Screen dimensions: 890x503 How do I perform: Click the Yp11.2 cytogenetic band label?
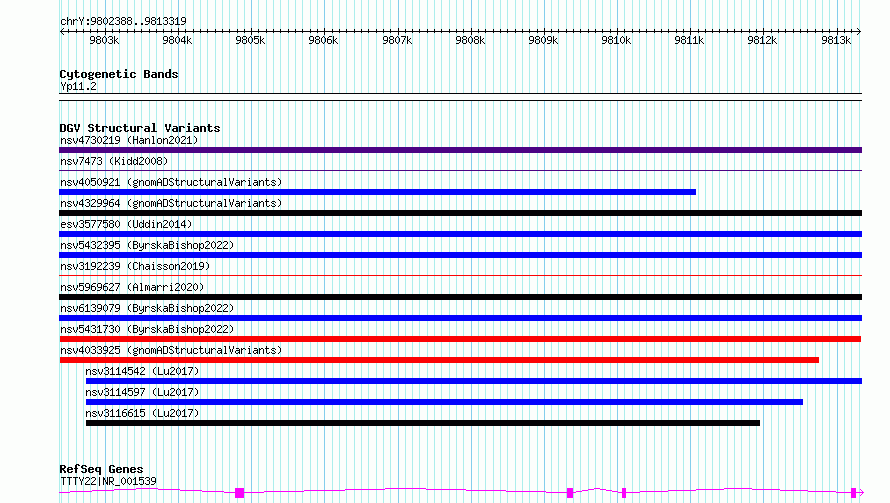78,87
